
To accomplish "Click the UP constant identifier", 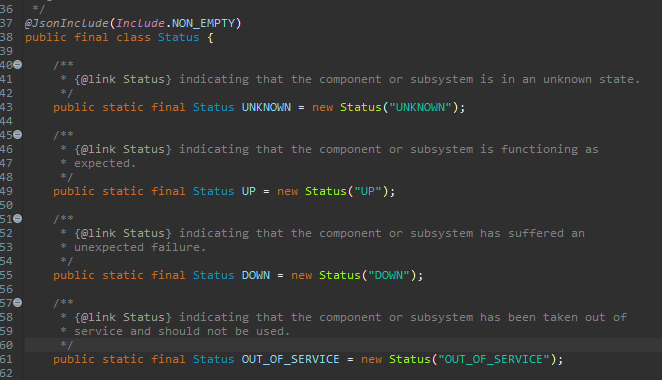I will point(249,191).
